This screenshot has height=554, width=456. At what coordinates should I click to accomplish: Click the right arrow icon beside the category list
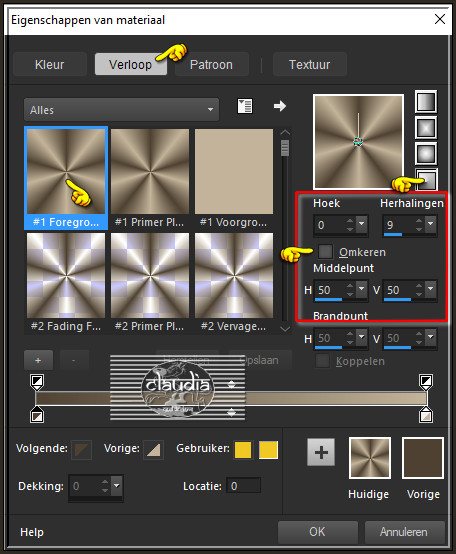coord(280,106)
